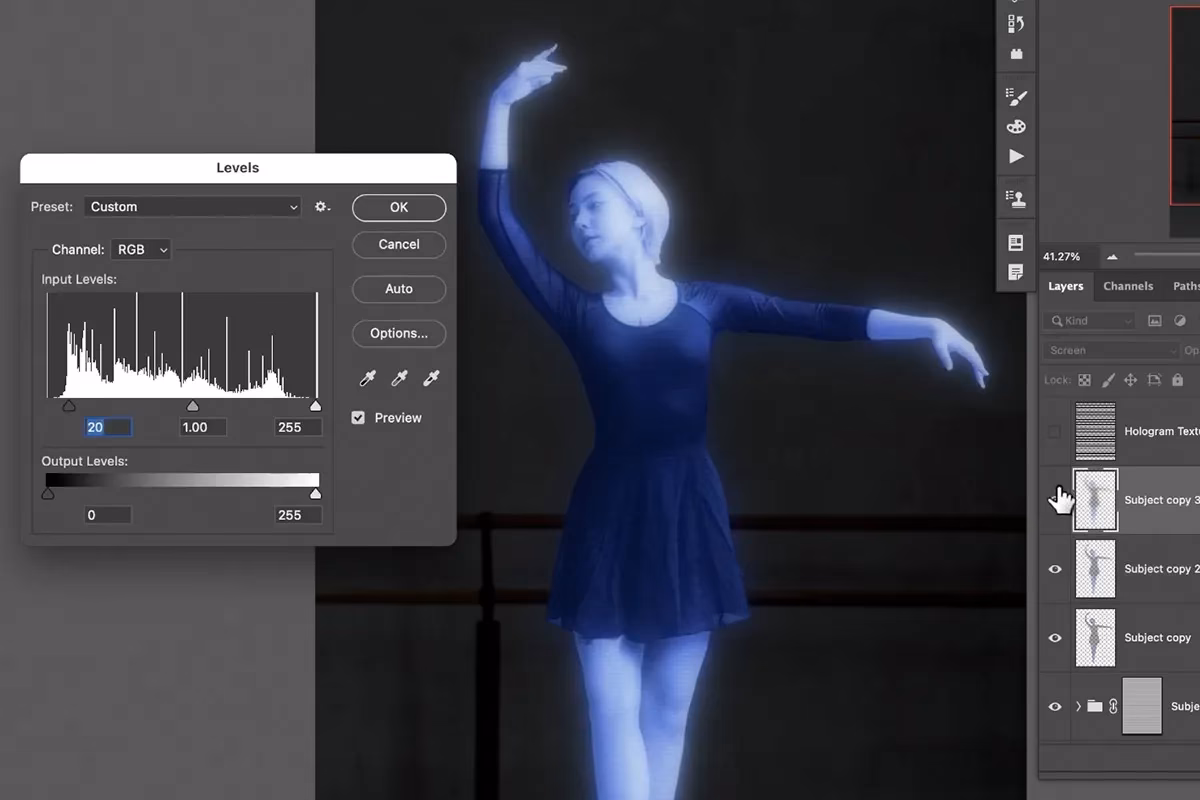The image size is (1200, 800).
Task: Open the Brush Settings panel
Action: (1016, 97)
